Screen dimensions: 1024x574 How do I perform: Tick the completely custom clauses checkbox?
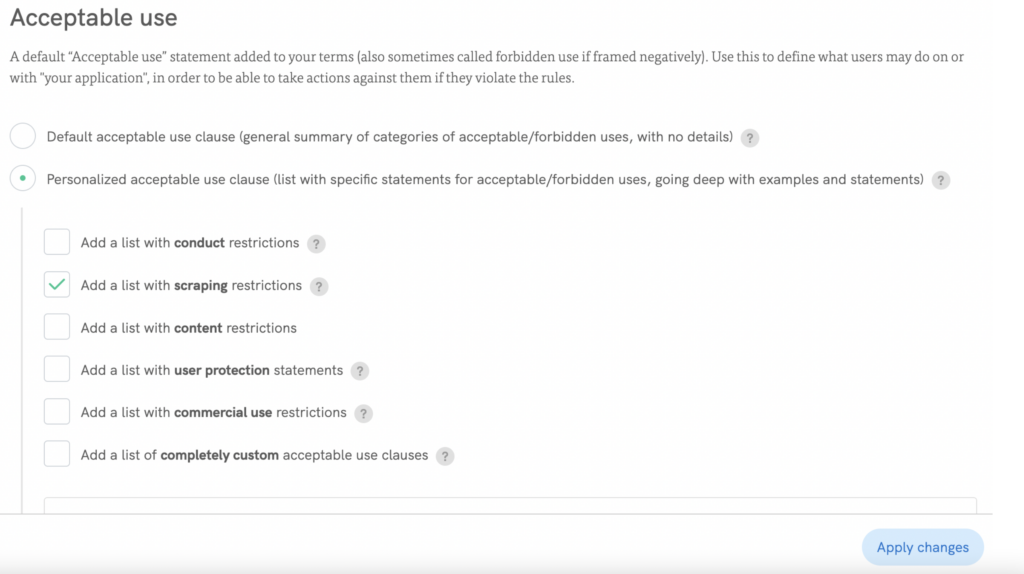click(x=57, y=454)
